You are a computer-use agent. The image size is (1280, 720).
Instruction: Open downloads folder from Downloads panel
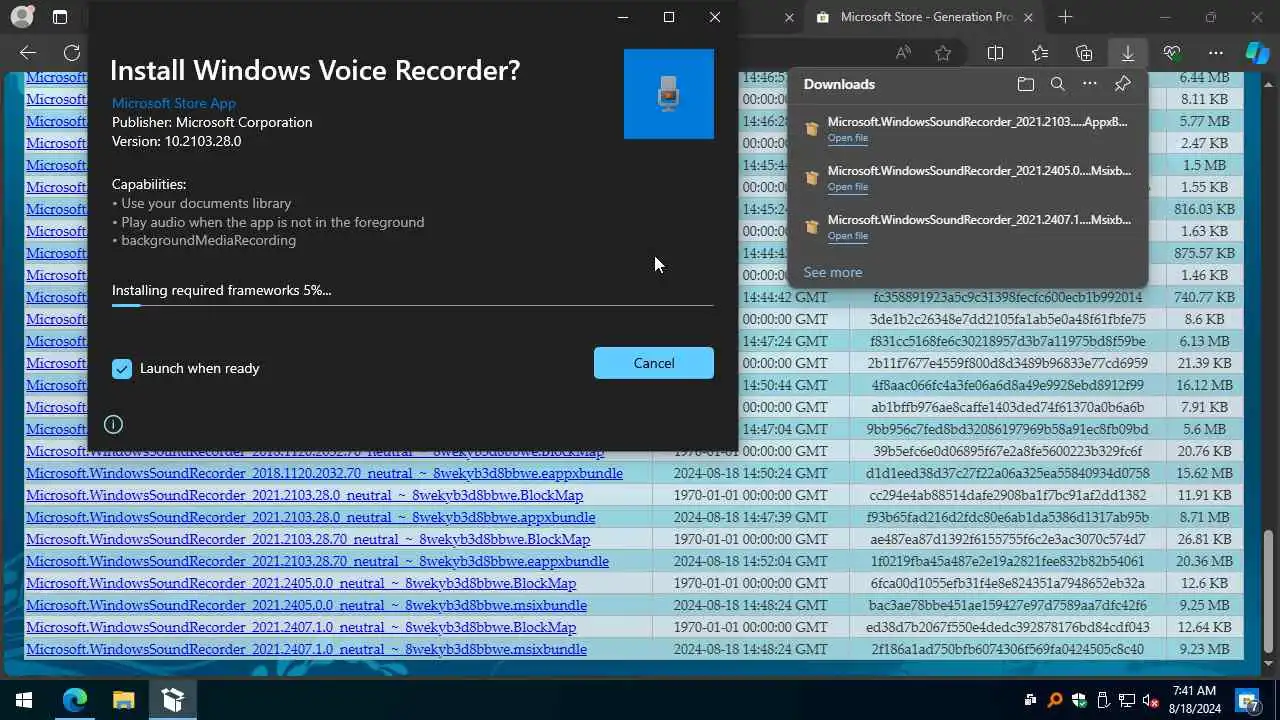pyautogui.click(x=1025, y=84)
